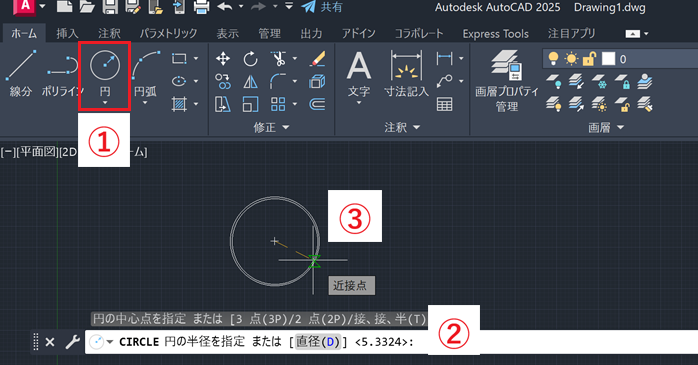Image resolution: width=698 pixels, height=365 pixels.
Task: Click the Open file folder icon
Action: [87, 6]
